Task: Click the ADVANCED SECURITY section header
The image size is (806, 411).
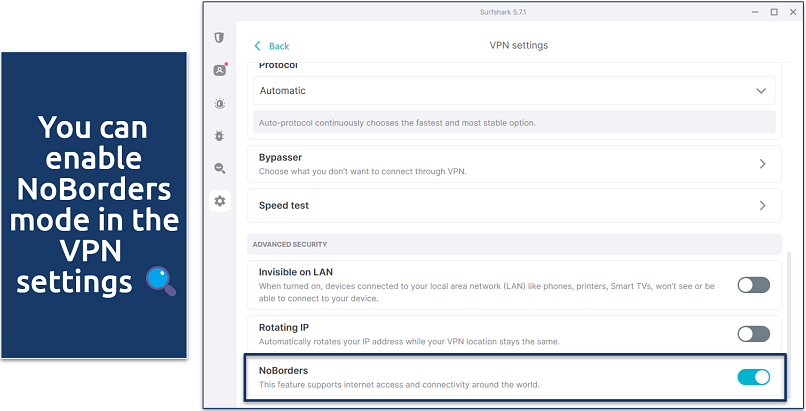Action: tap(514, 245)
